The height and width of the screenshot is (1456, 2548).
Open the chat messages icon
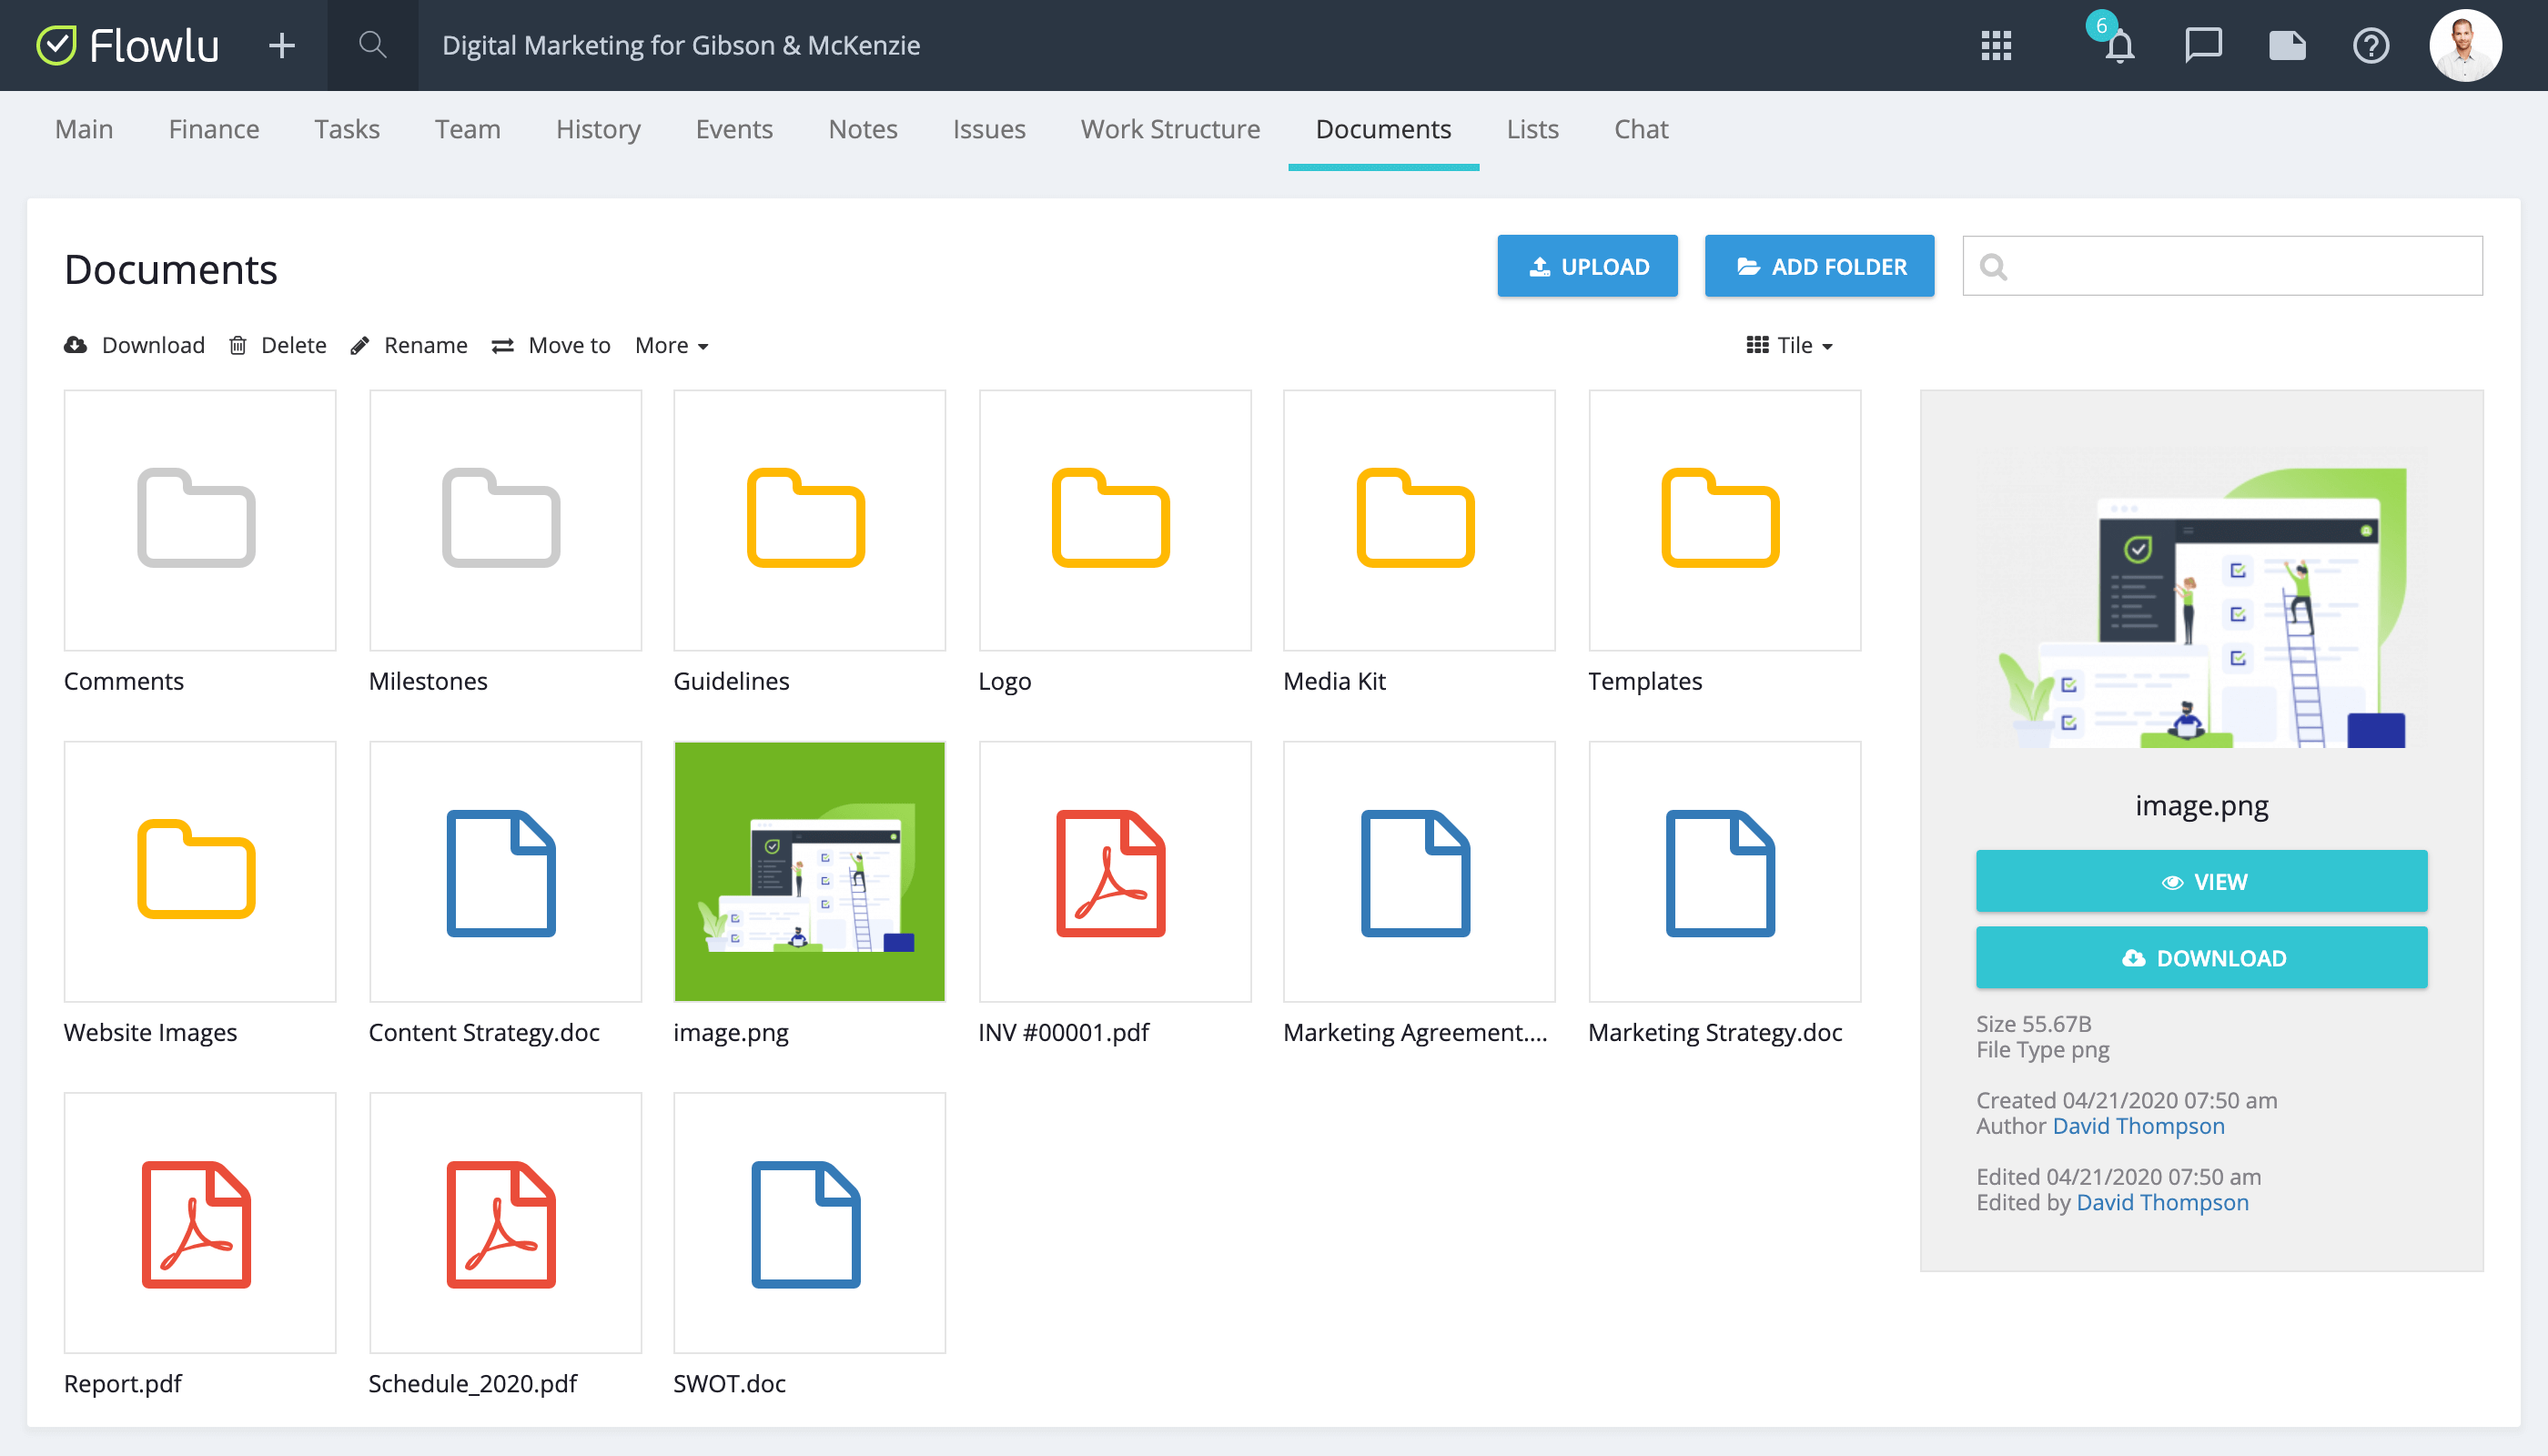2203,45
